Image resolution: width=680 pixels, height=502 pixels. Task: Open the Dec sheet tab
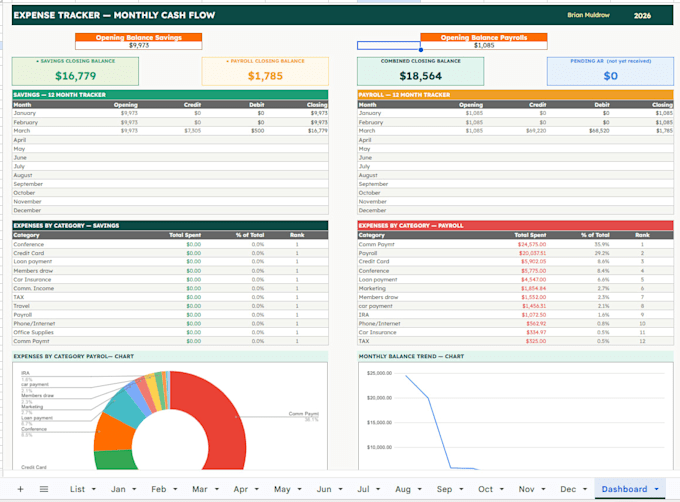pos(568,489)
